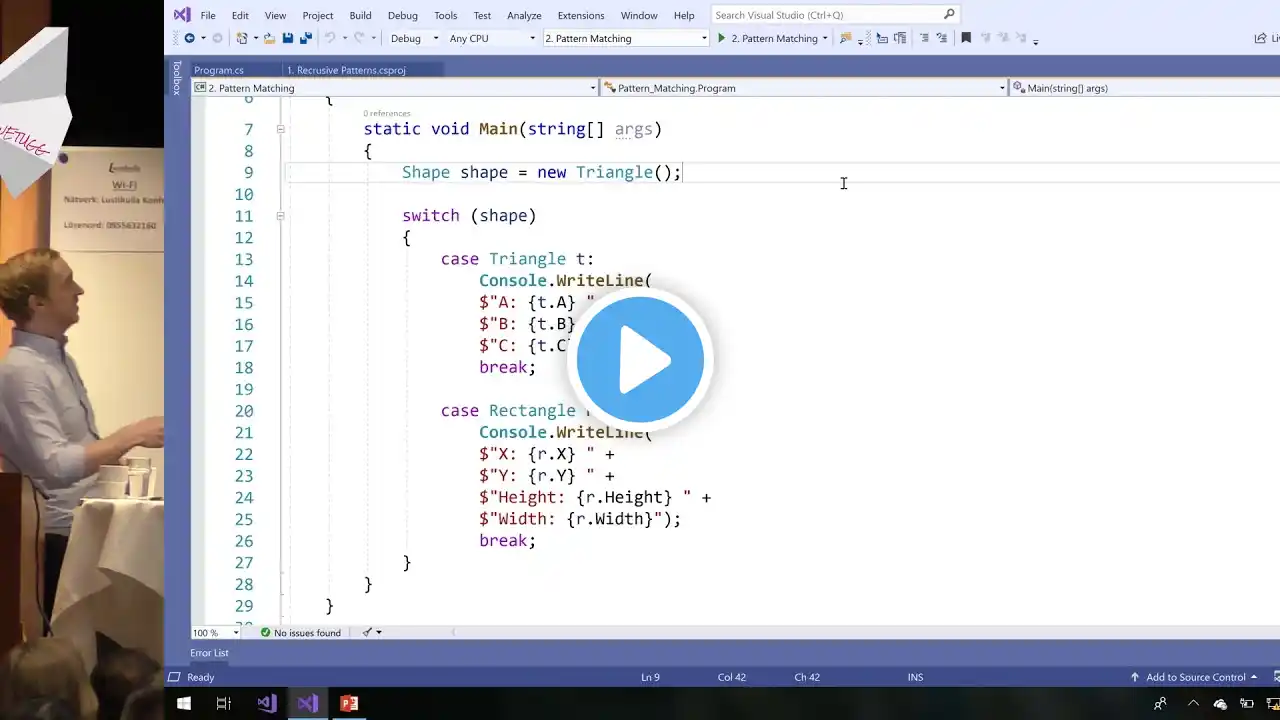The image size is (1280, 720).
Task: Open the Main(string[] args) member dropdown
Action: coord(1145,88)
